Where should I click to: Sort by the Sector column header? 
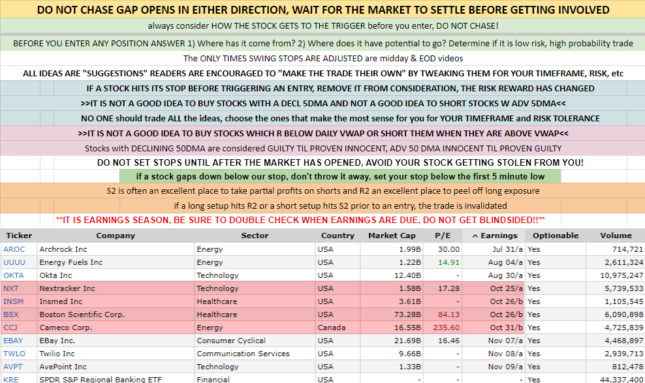coord(255,236)
